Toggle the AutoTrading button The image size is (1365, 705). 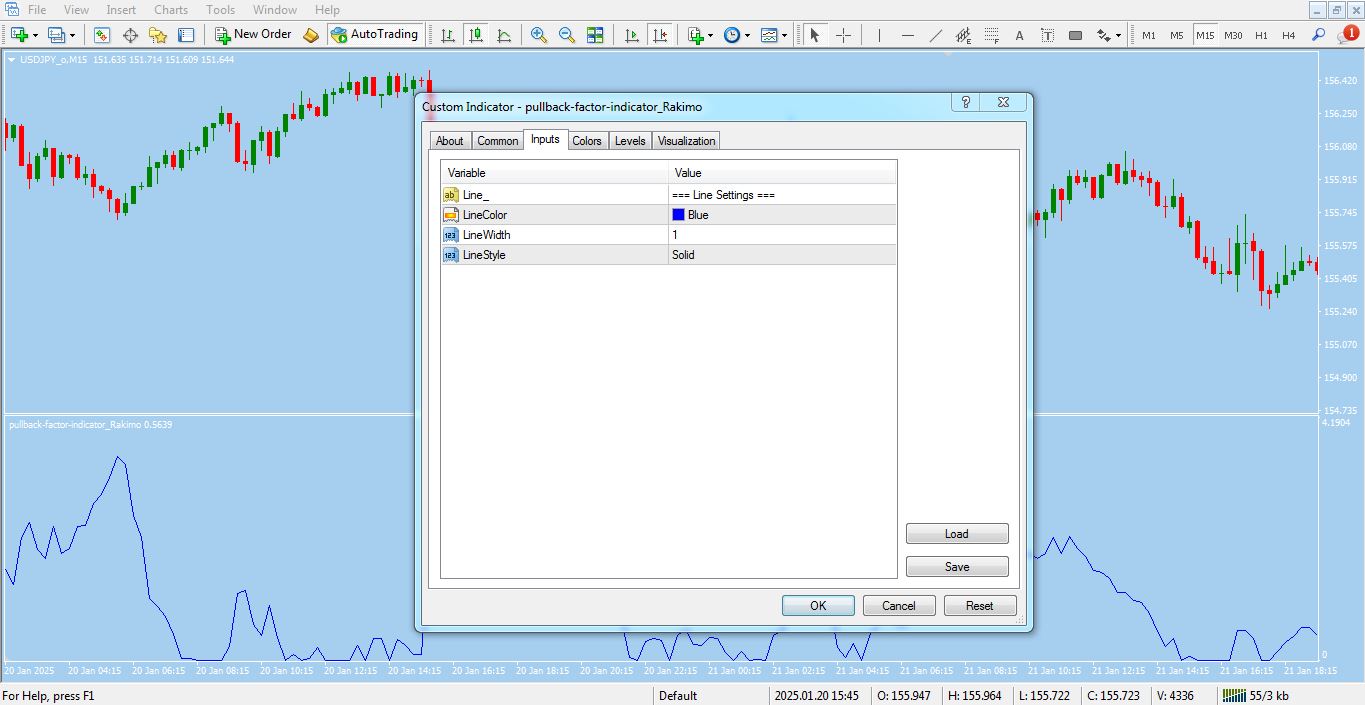pyautogui.click(x=374, y=34)
